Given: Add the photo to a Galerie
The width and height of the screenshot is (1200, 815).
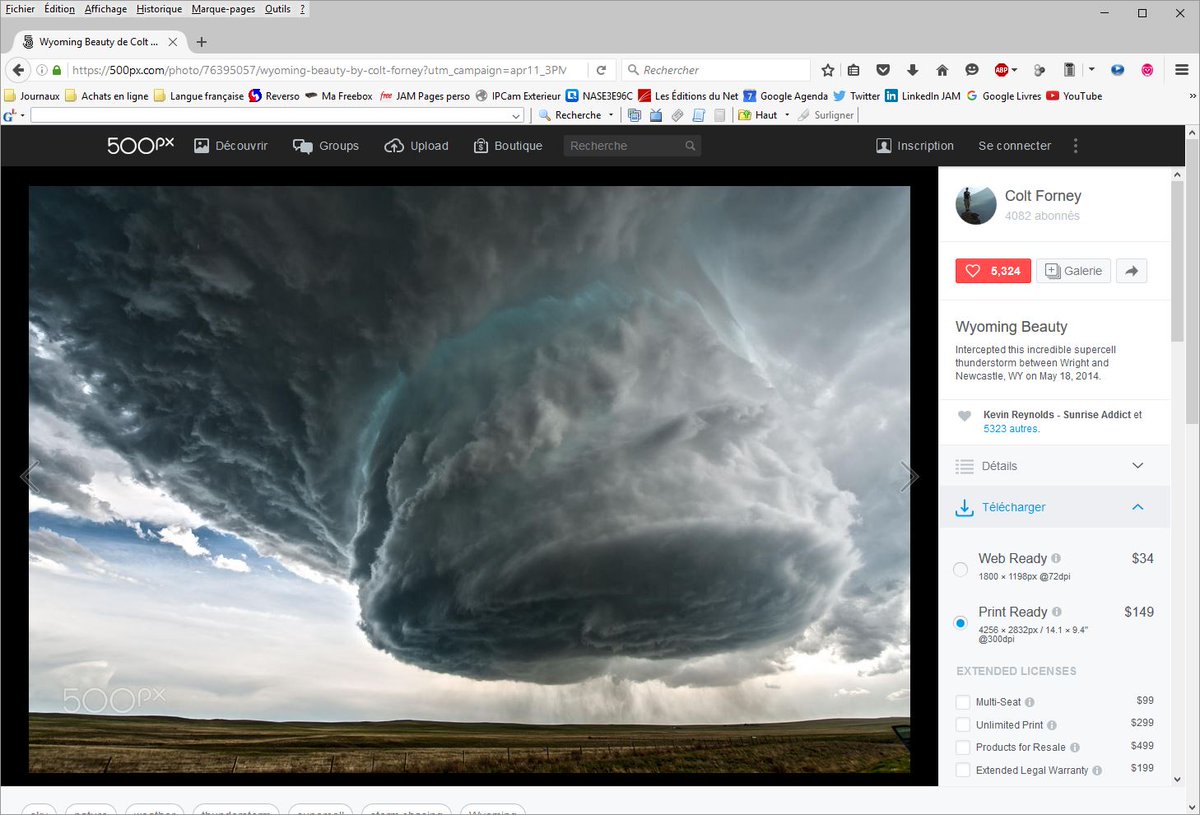Looking at the screenshot, I should (1073, 271).
